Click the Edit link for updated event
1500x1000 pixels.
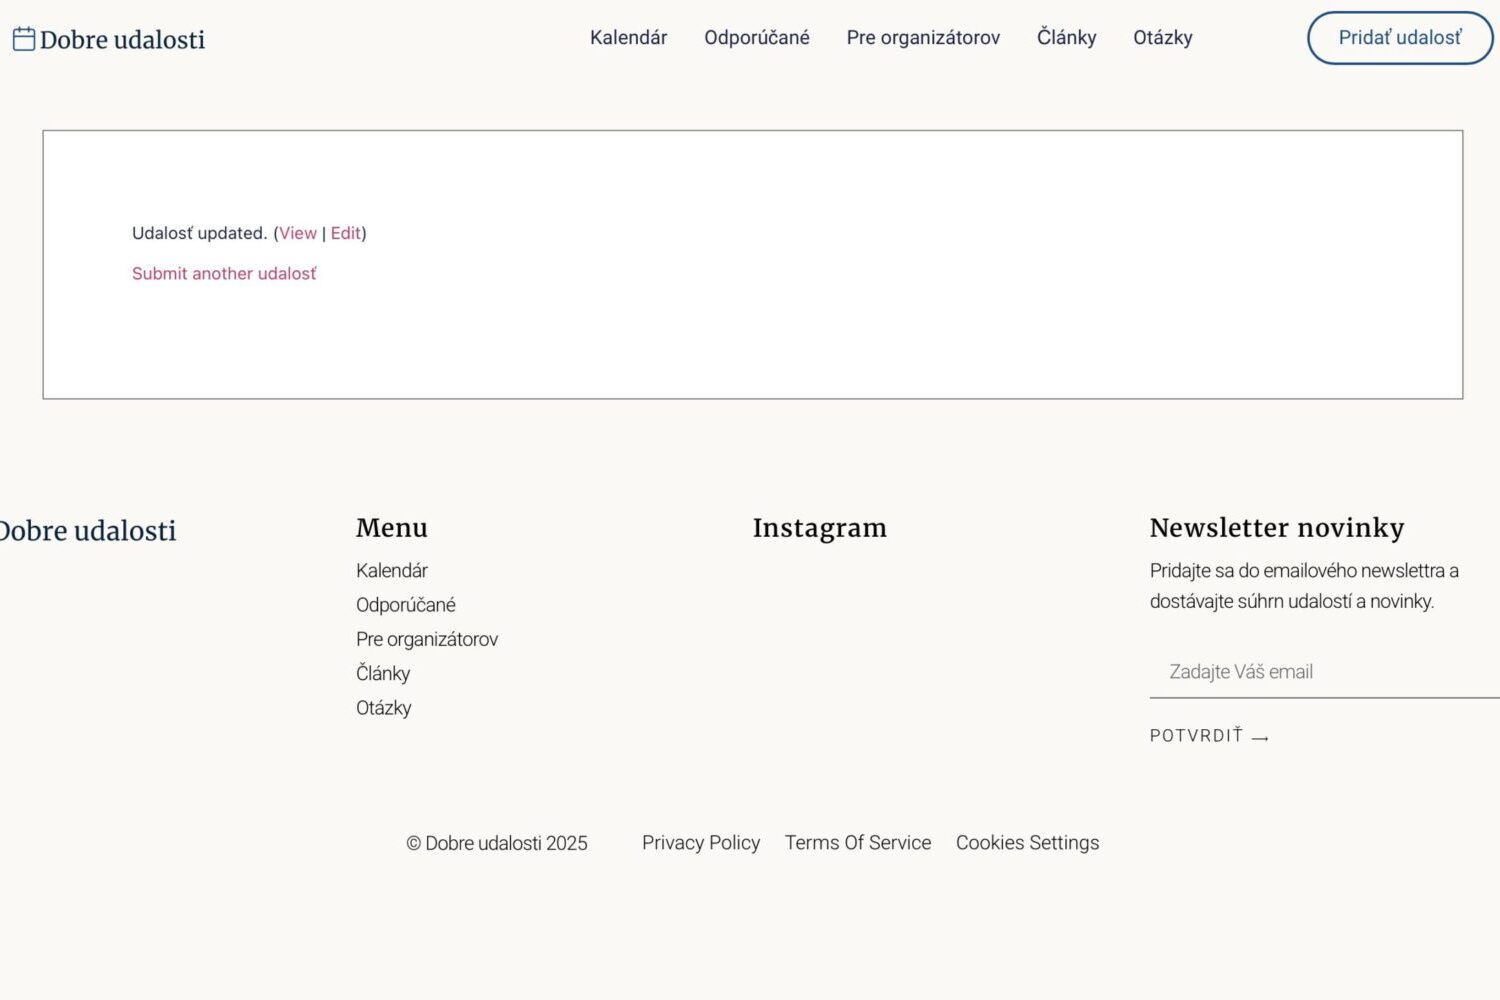pyautogui.click(x=345, y=233)
